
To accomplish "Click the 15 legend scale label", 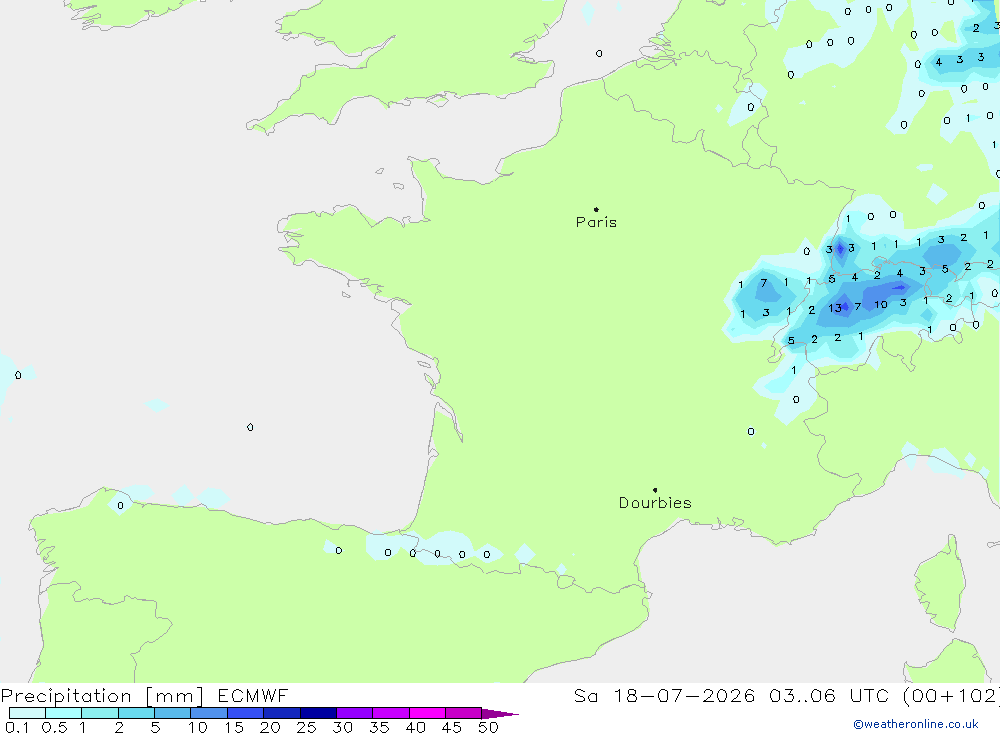I will point(234,727).
